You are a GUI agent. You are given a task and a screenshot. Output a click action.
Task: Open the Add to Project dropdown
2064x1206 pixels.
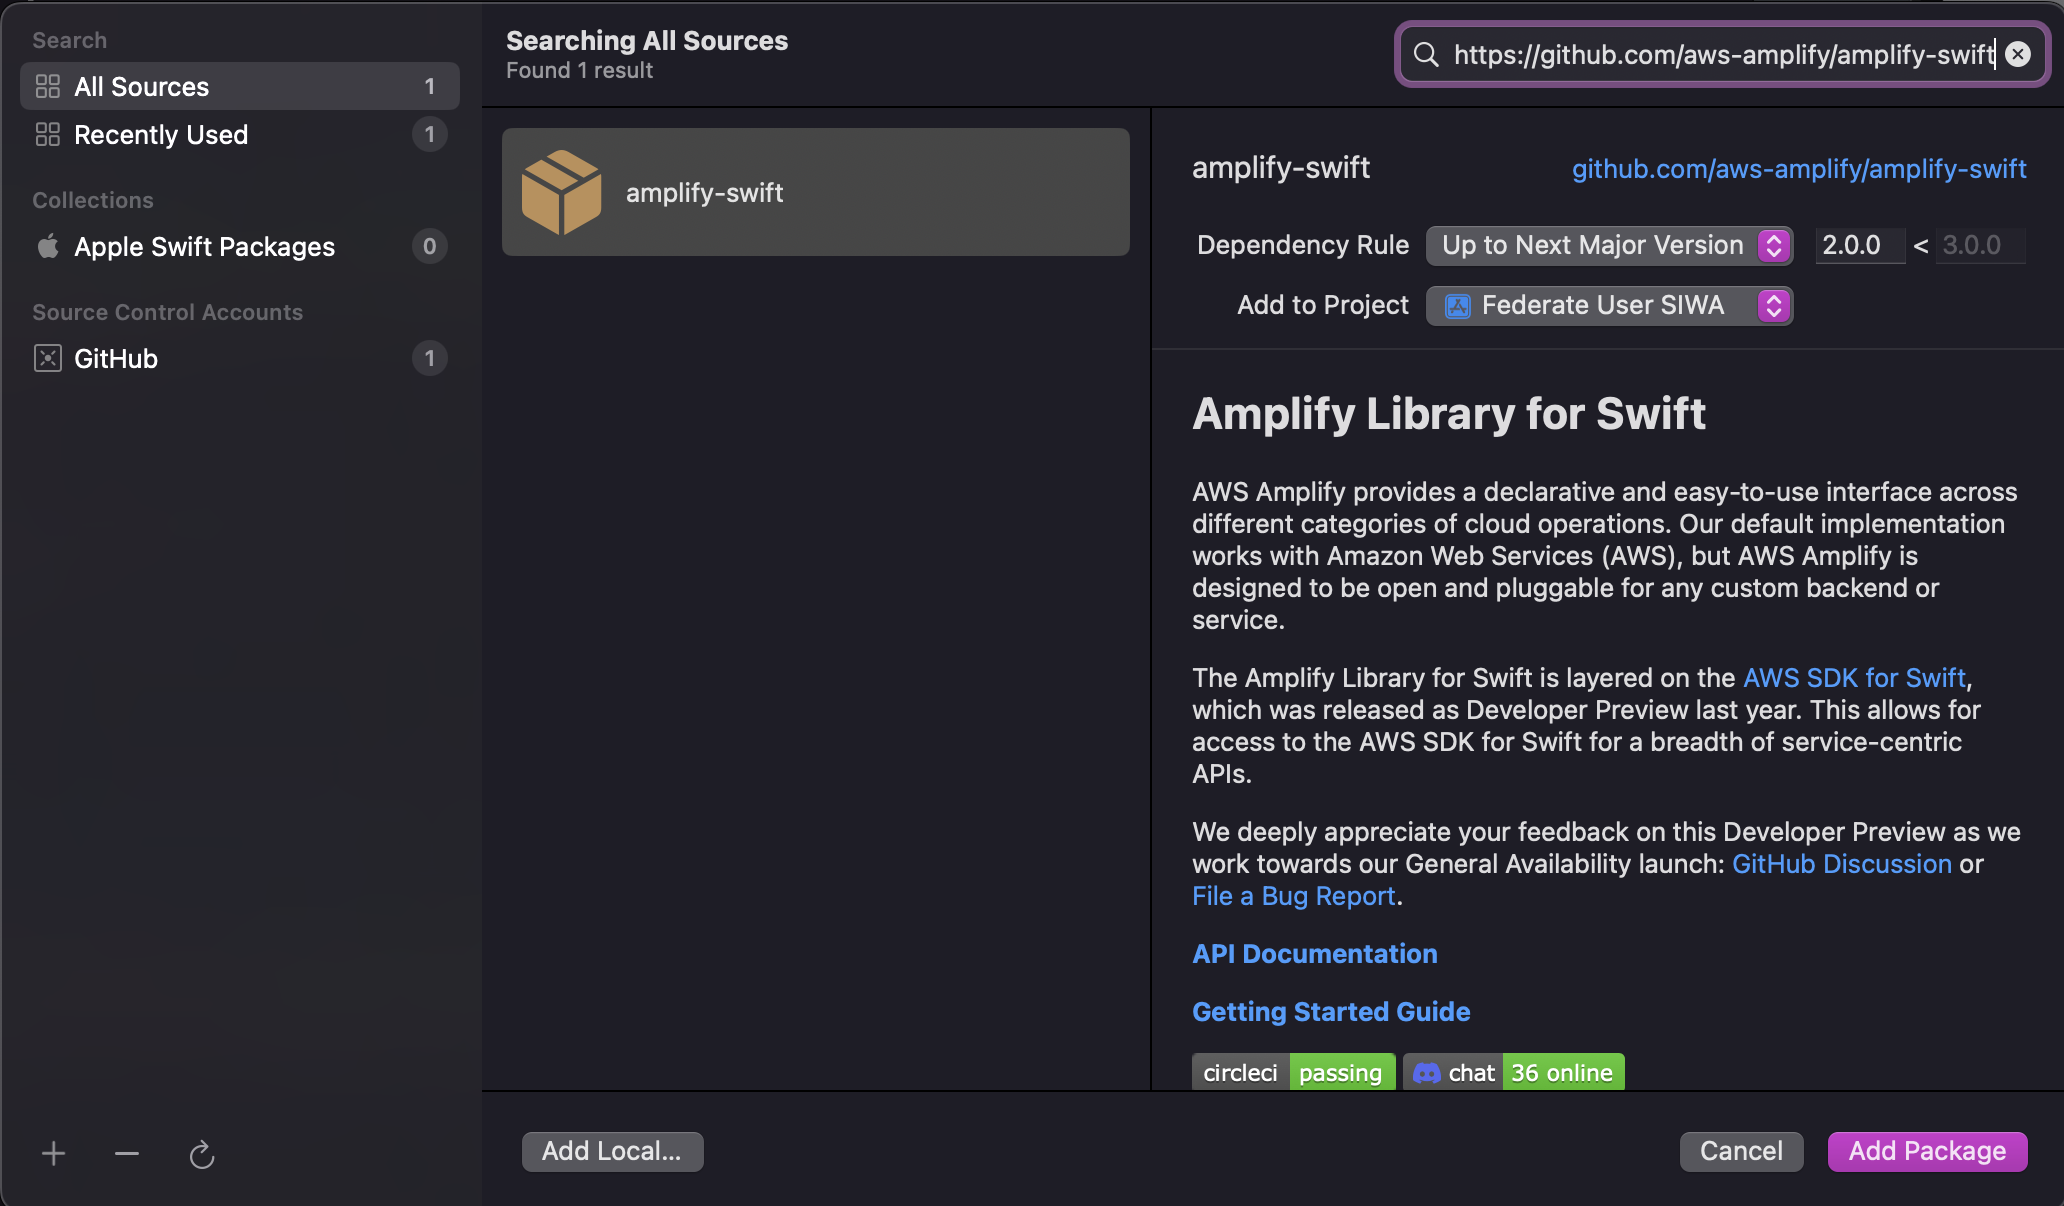tap(1609, 306)
